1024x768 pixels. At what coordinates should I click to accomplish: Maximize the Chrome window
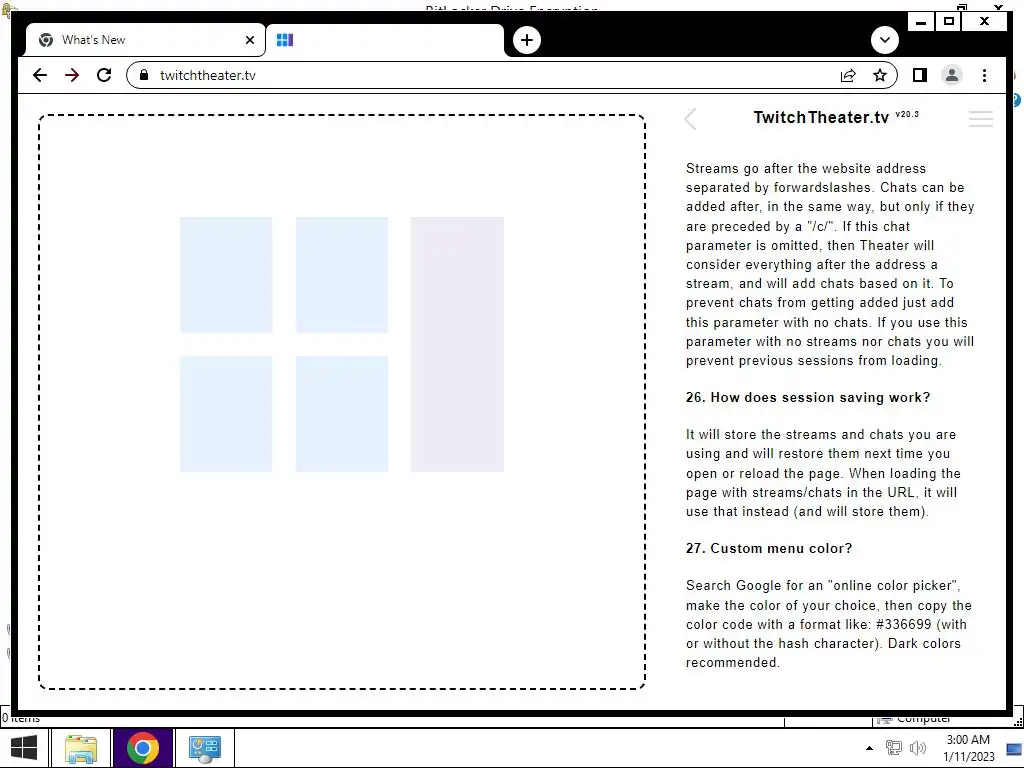tap(949, 22)
